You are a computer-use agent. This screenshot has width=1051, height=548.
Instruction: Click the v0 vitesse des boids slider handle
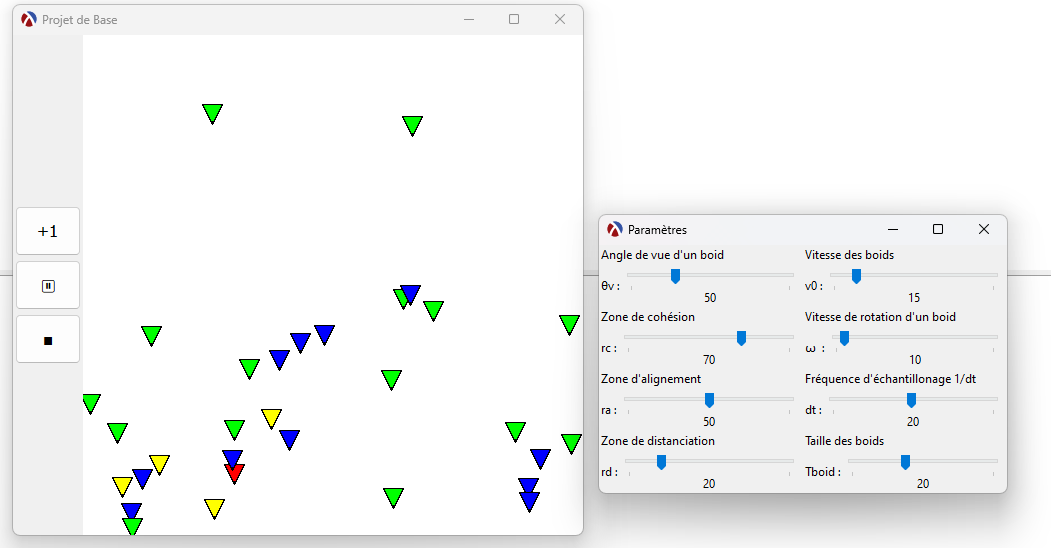click(x=856, y=276)
